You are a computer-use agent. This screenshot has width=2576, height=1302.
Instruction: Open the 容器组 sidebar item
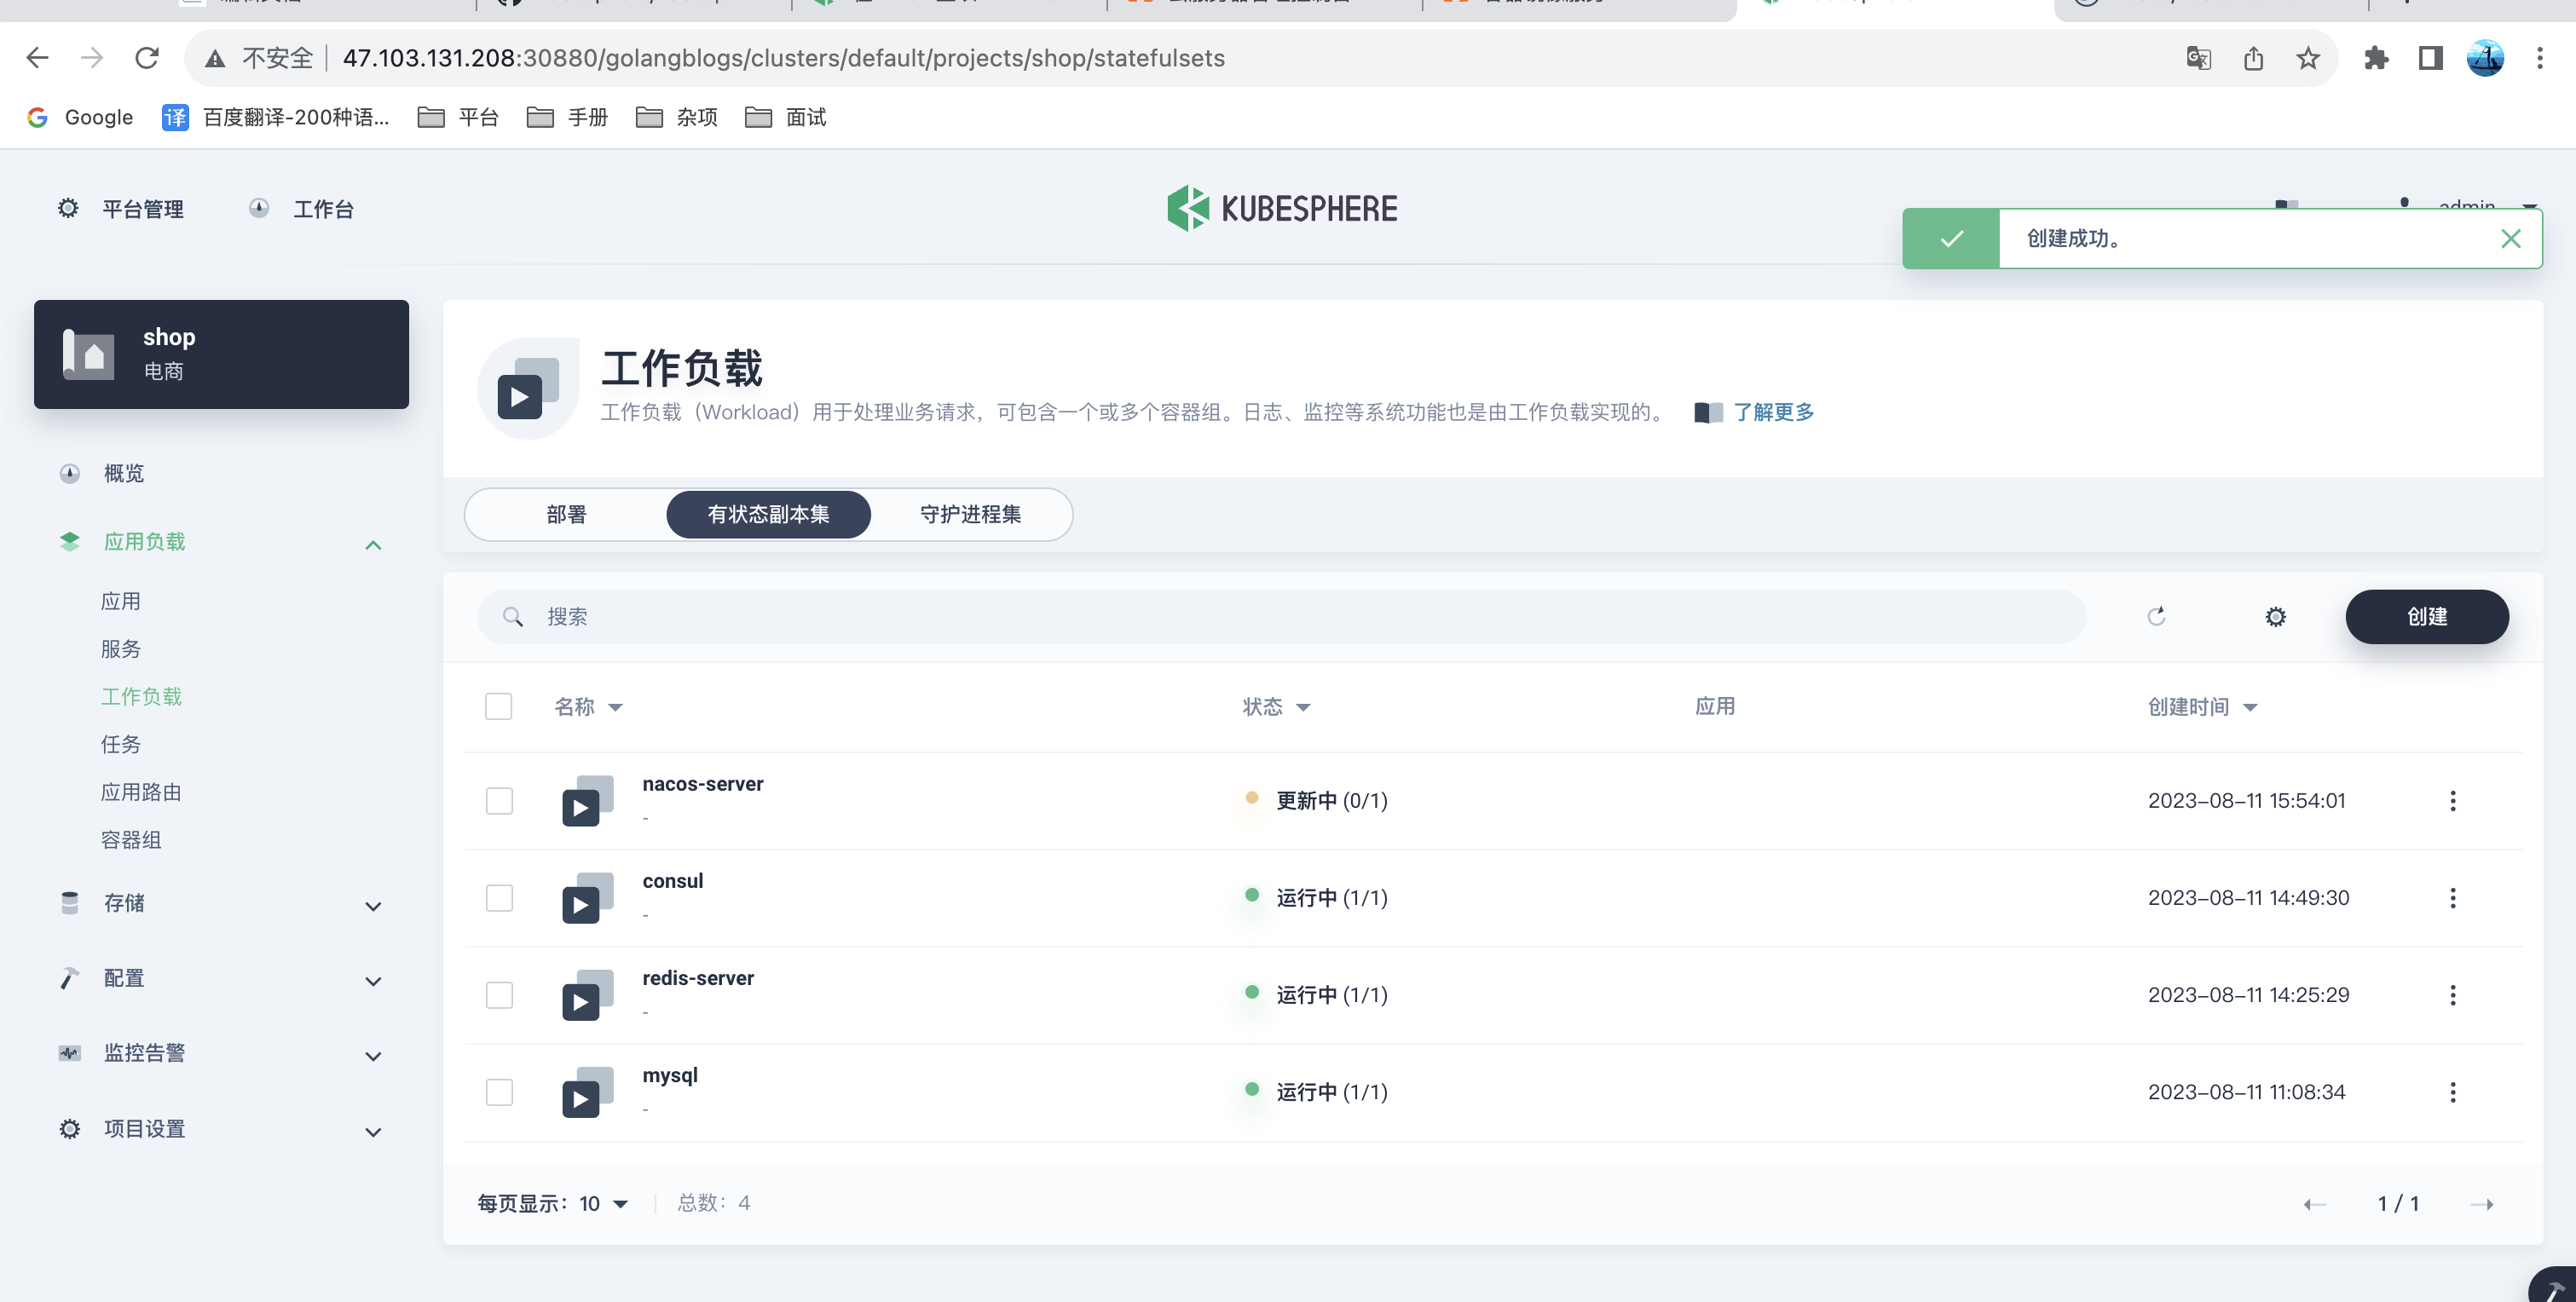[x=131, y=840]
